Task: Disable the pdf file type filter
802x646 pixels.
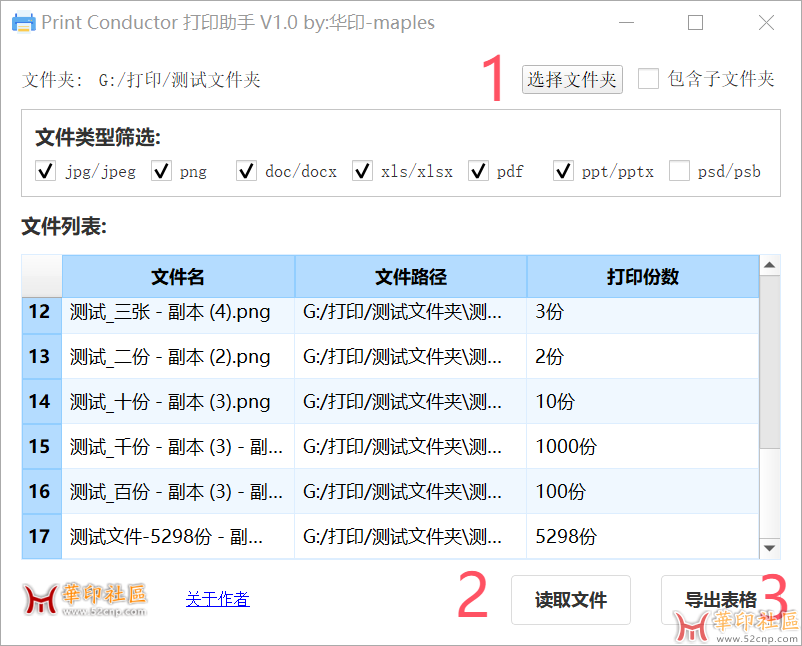Action: point(478,171)
